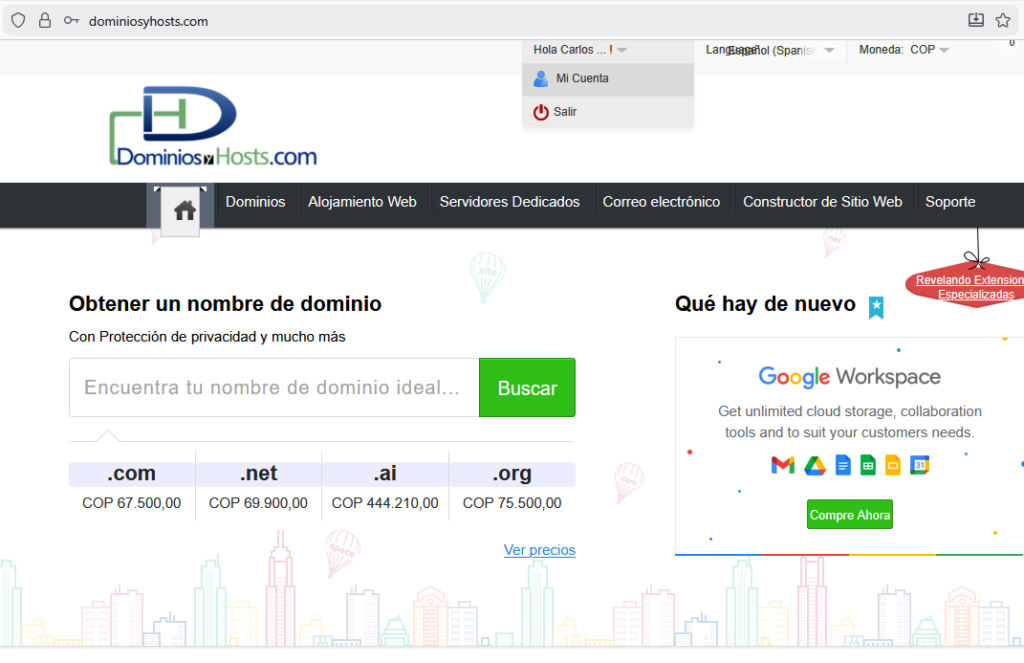Click the domain name search input field
1024x663 pixels.
(273, 388)
